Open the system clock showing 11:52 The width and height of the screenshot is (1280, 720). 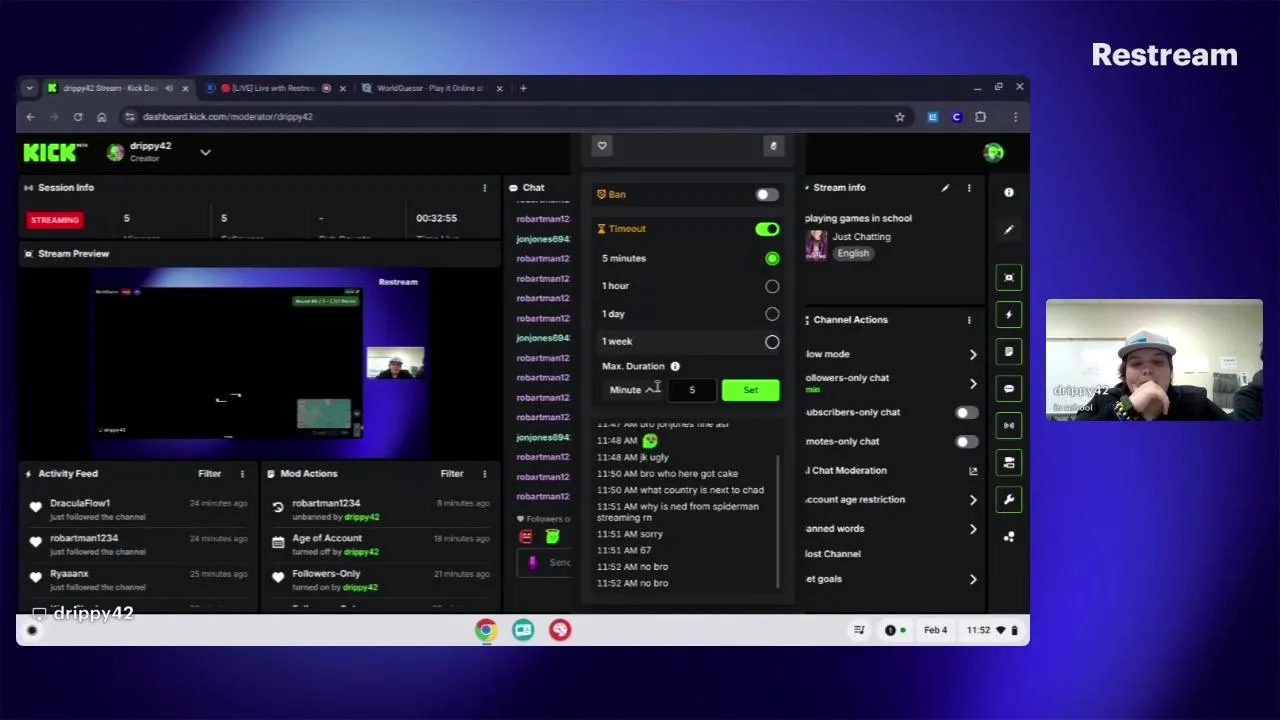tap(978, 630)
